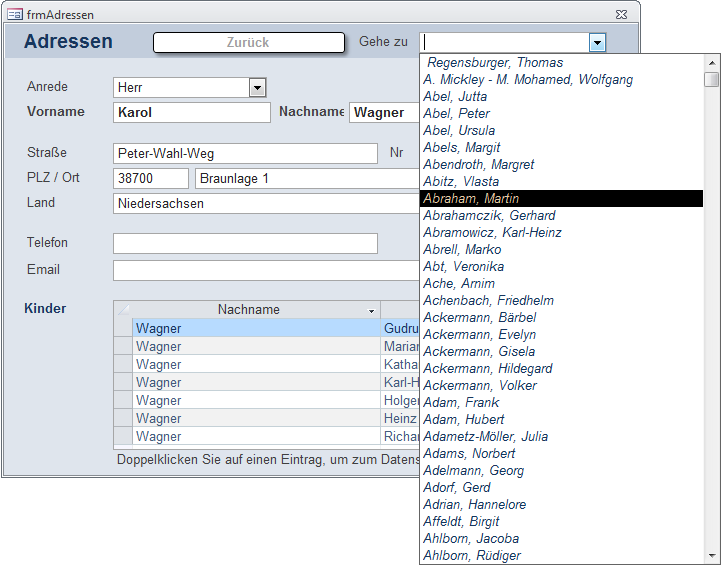Image resolution: width=722 pixels, height=565 pixels.
Task: Click the dropdown list scrollbar thumb
Action: (x=712, y=79)
